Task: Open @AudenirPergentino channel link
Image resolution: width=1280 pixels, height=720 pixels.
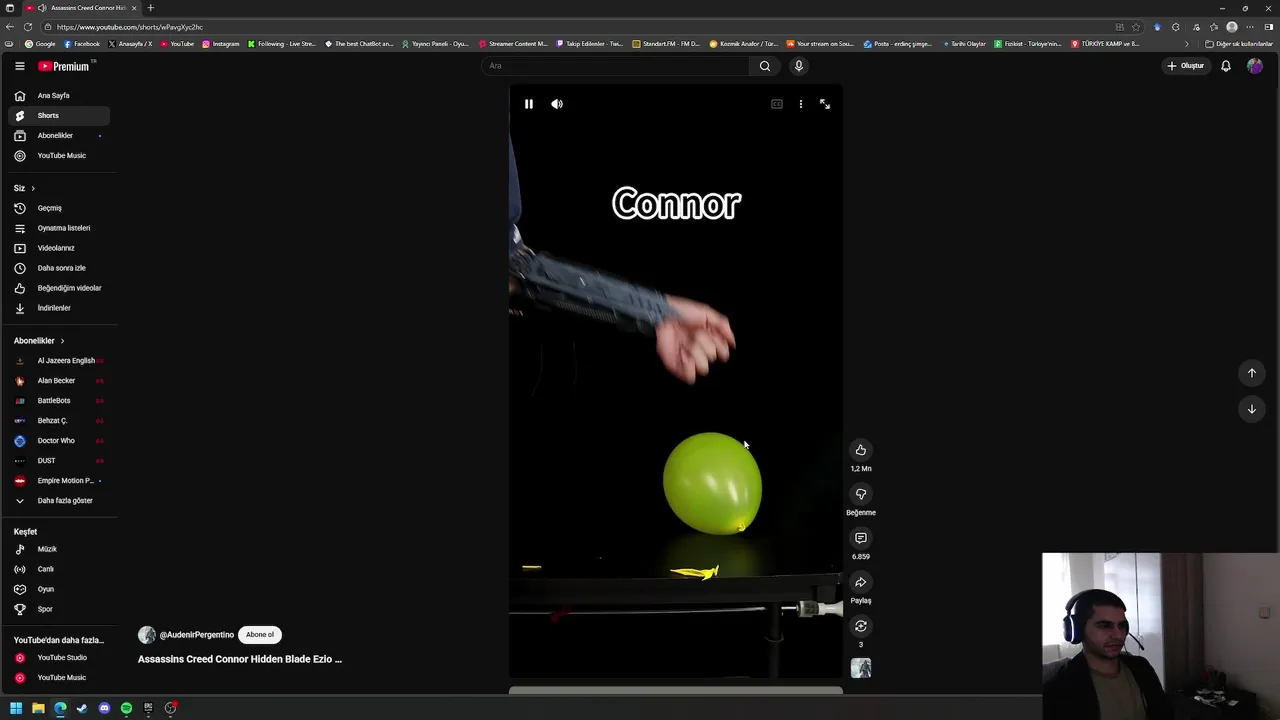Action: tap(196, 635)
